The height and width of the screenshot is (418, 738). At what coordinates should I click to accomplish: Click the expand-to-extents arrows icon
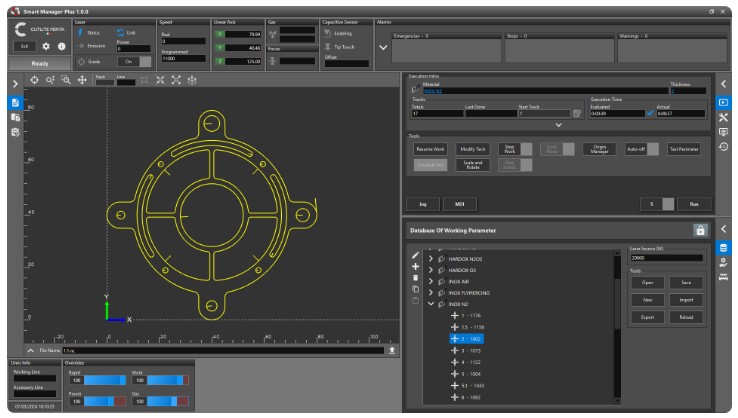tap(176, 80)
